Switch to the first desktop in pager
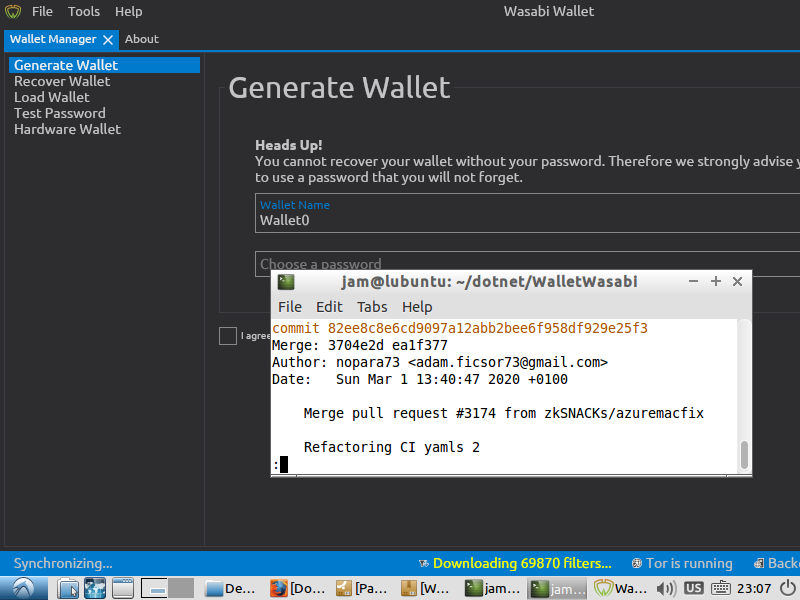The width and height of the screenshot is (800, 600). point(154,589)
